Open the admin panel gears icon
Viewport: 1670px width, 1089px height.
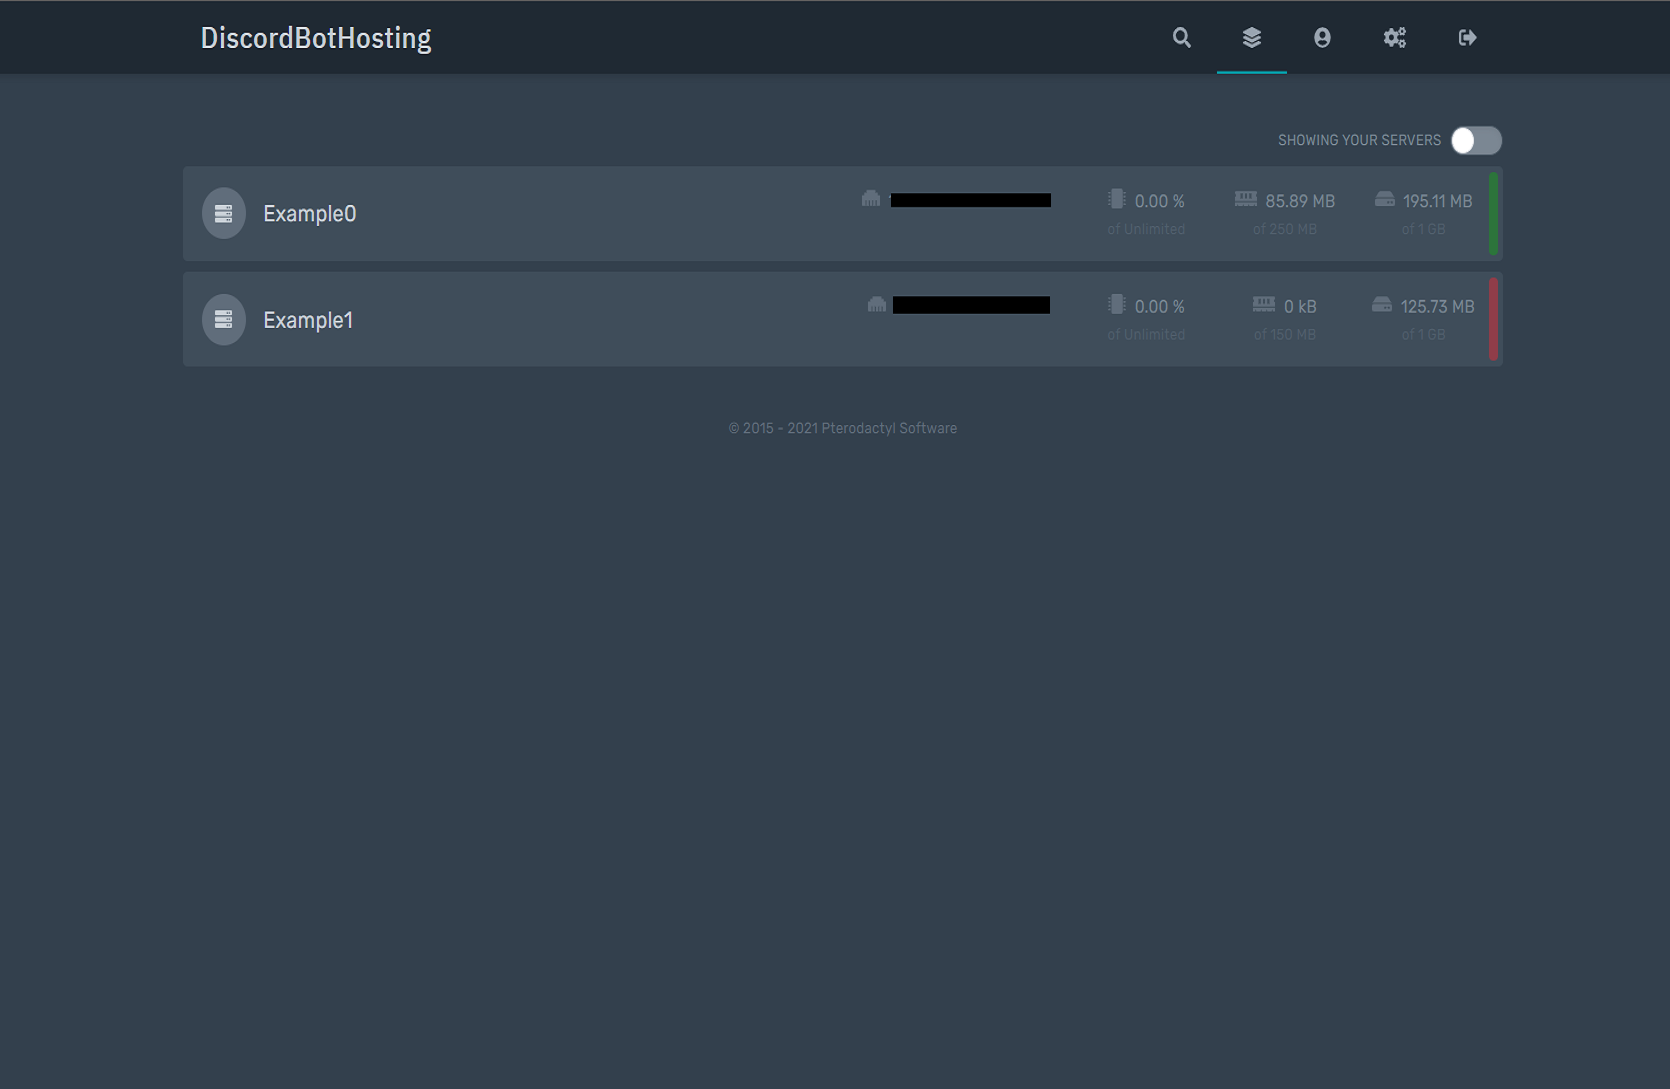coord(1394,37)
